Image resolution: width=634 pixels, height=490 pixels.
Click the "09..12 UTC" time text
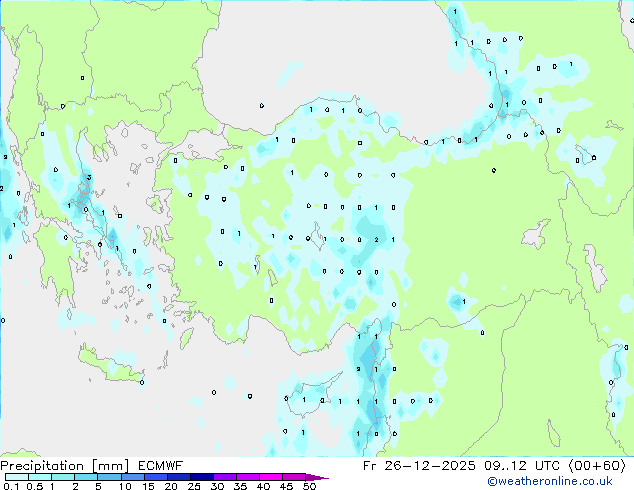coord(523,466)
